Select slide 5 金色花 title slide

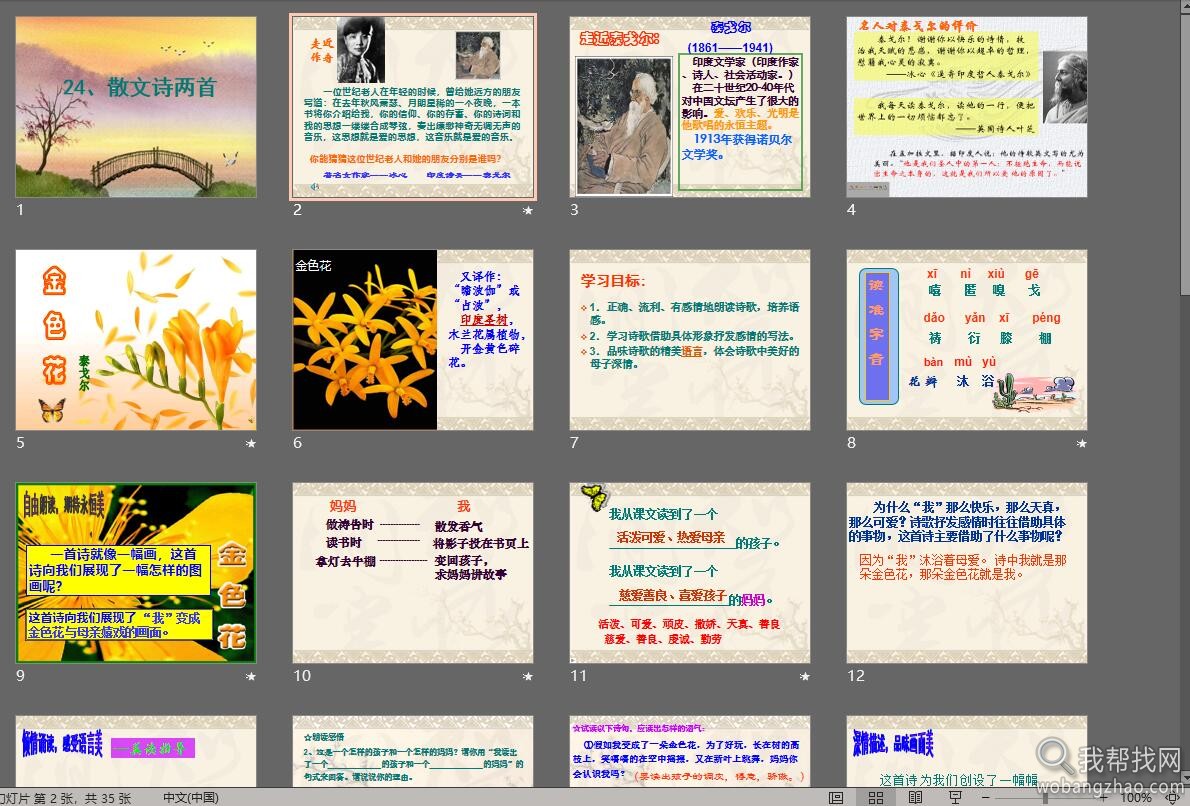[136, 340]
